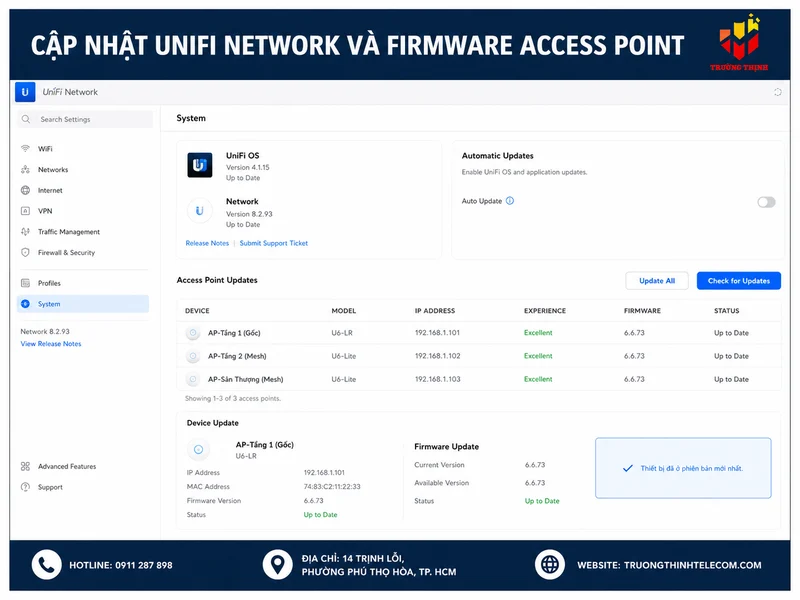Click the Traffic Management icon
The image size is (800, 600).
[x=25, y=232]
